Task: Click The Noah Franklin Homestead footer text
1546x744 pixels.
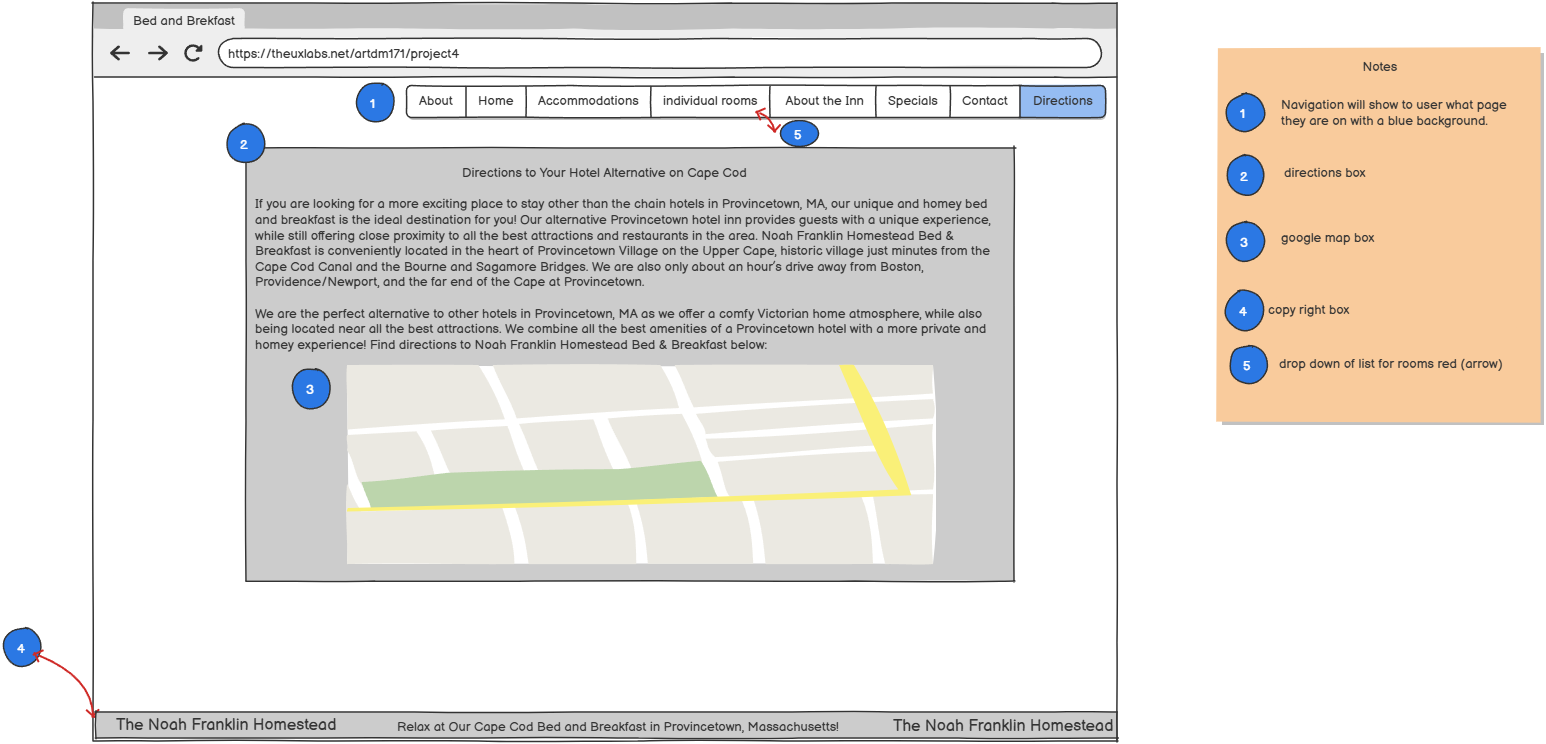Action: [x=227, y=724]
